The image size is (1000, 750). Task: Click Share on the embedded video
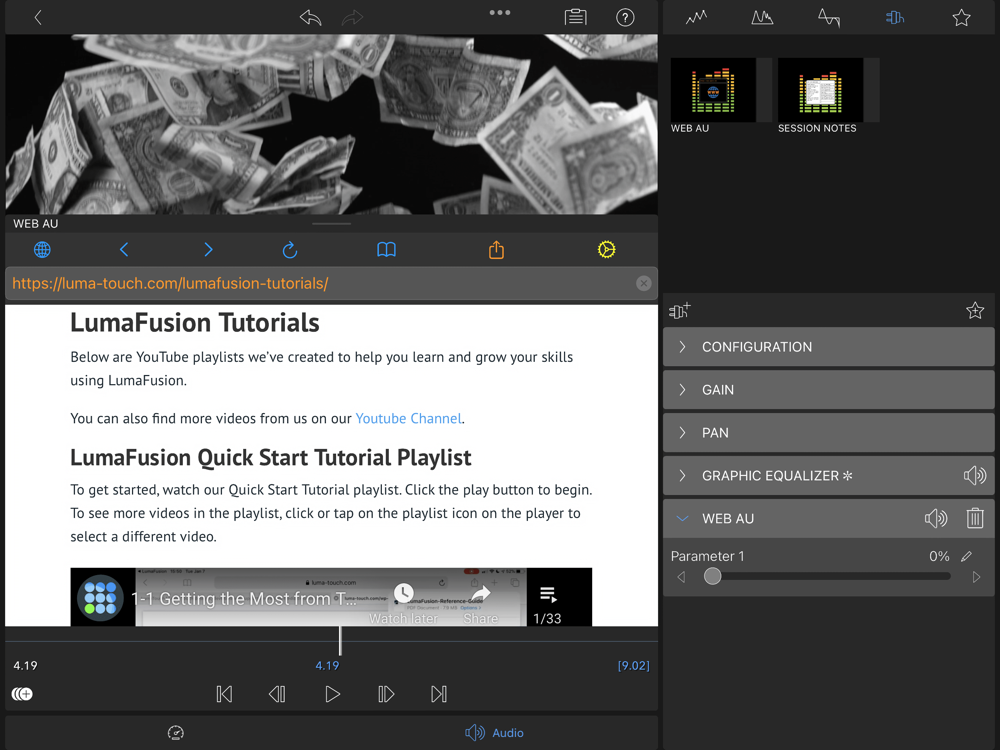481,604
